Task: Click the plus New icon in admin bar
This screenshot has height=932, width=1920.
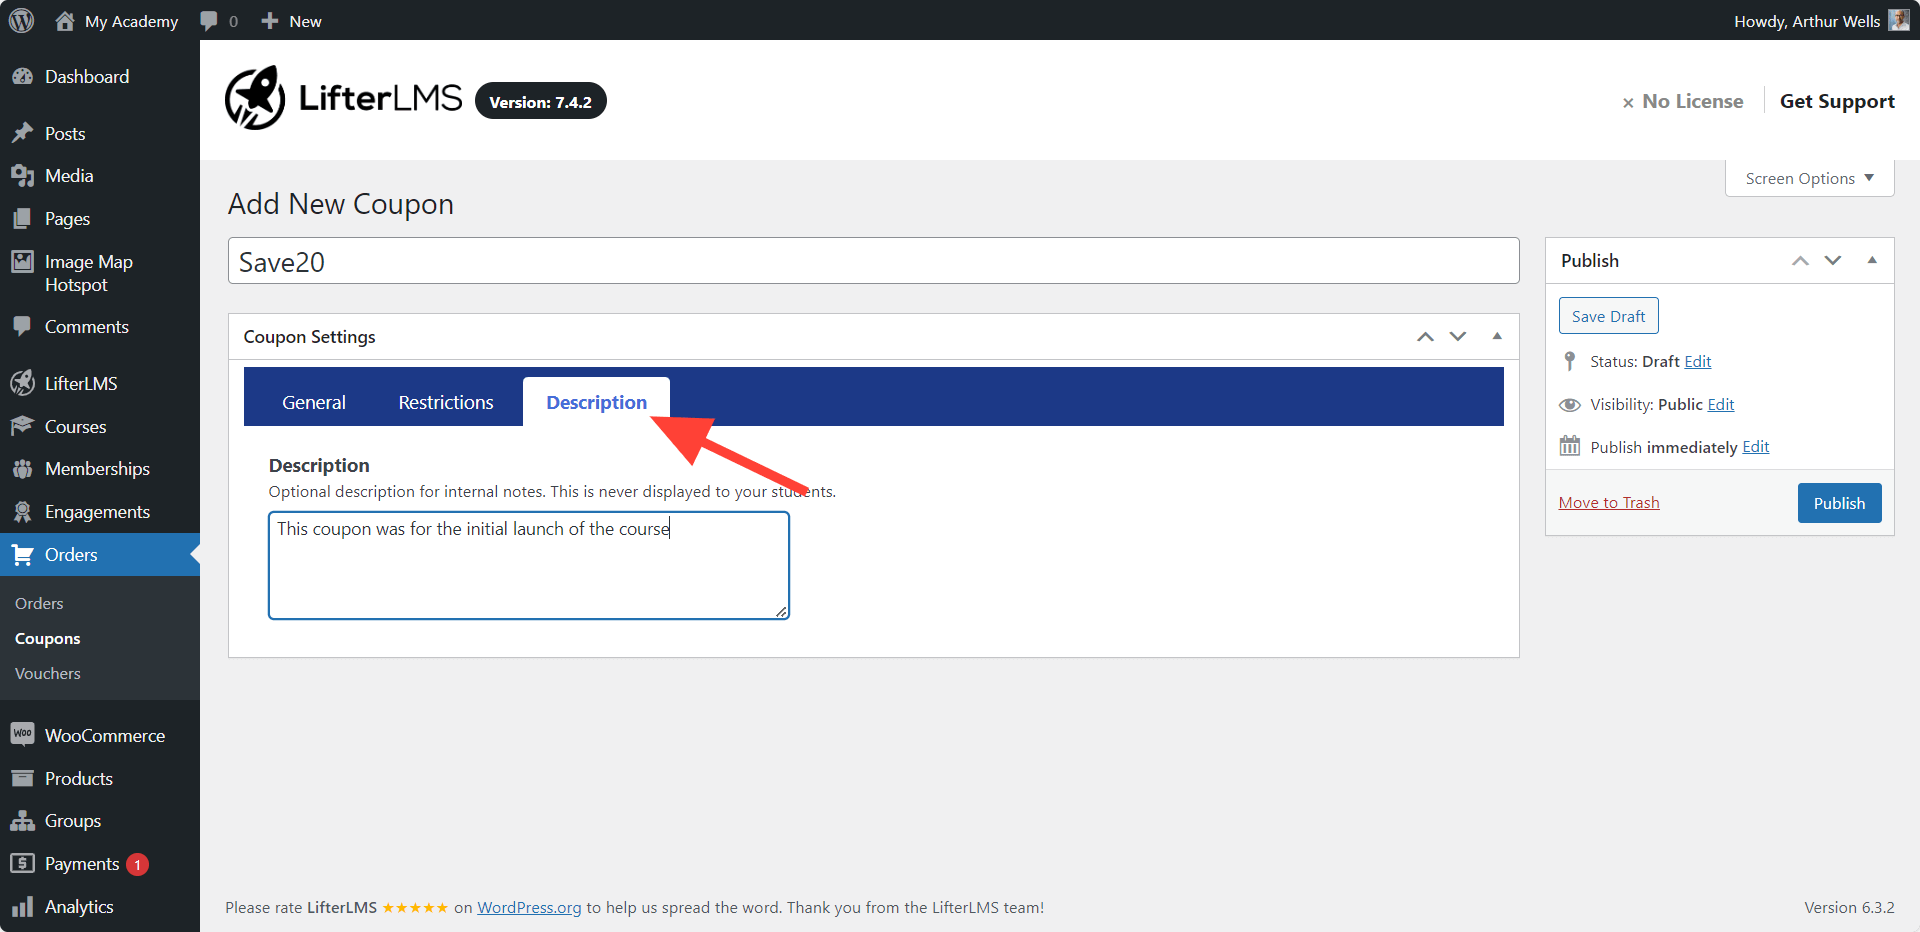Action: (x=269, y=21)
